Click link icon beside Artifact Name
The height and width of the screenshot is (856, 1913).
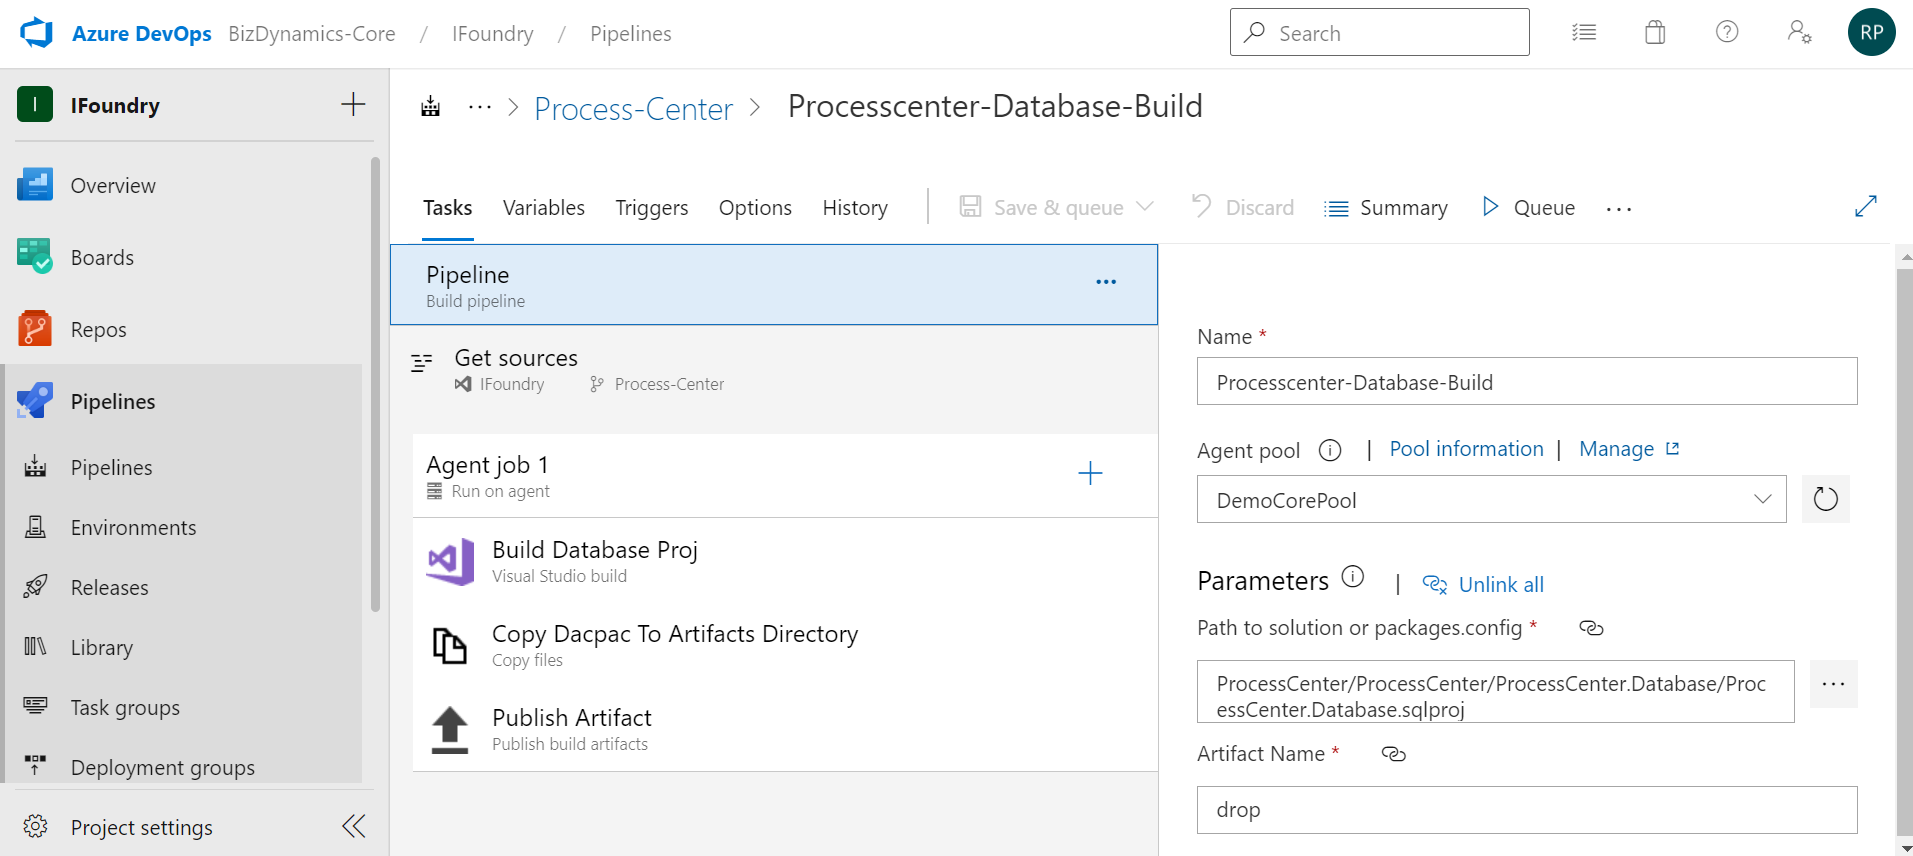point(1393,754)
